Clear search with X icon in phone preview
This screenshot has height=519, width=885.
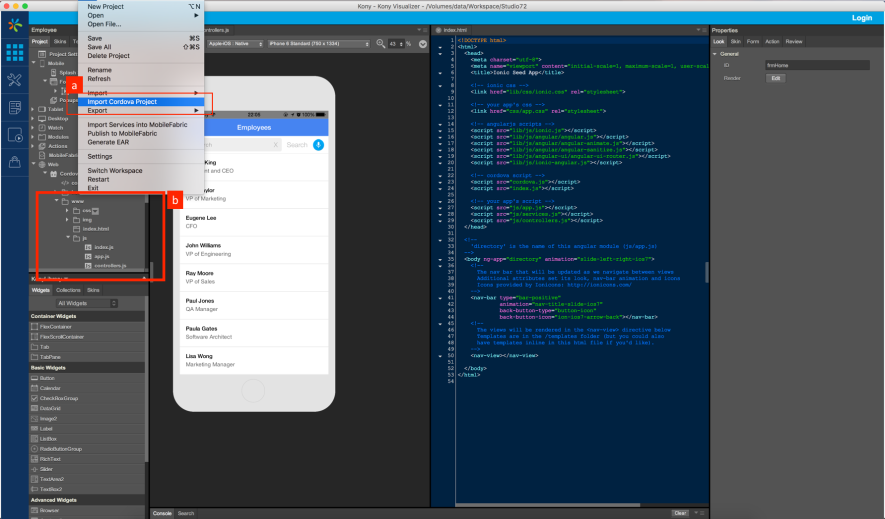click(275, 145)
